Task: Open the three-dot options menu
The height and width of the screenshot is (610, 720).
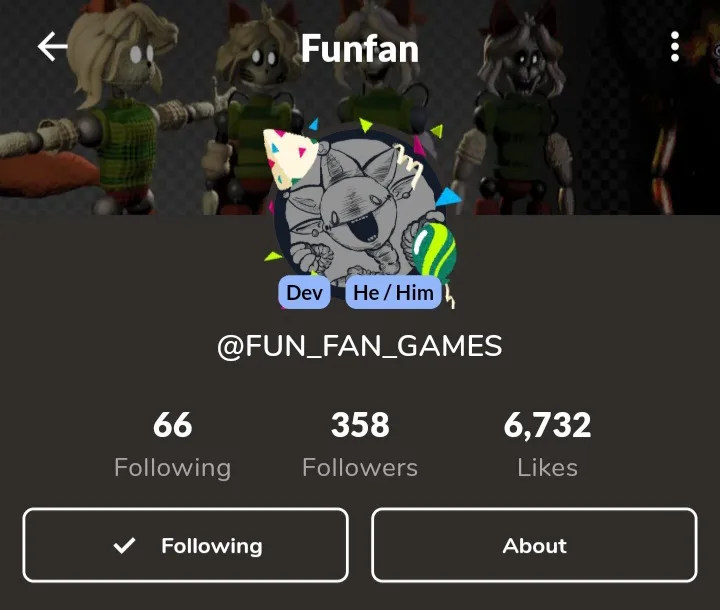Action: tap(675, 46)
